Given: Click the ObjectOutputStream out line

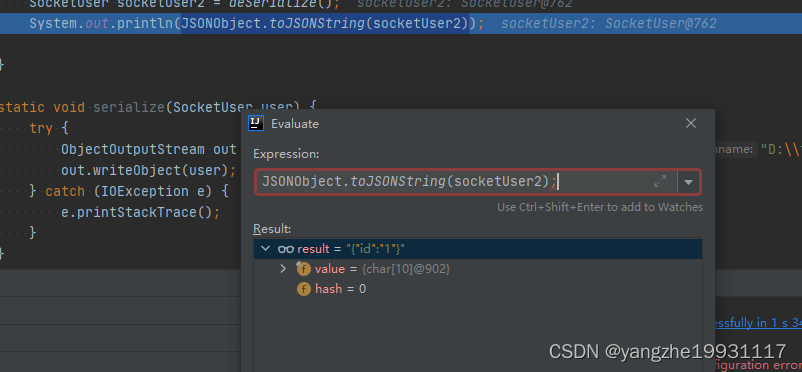Looking at the screenshot, I should [148, 149].
